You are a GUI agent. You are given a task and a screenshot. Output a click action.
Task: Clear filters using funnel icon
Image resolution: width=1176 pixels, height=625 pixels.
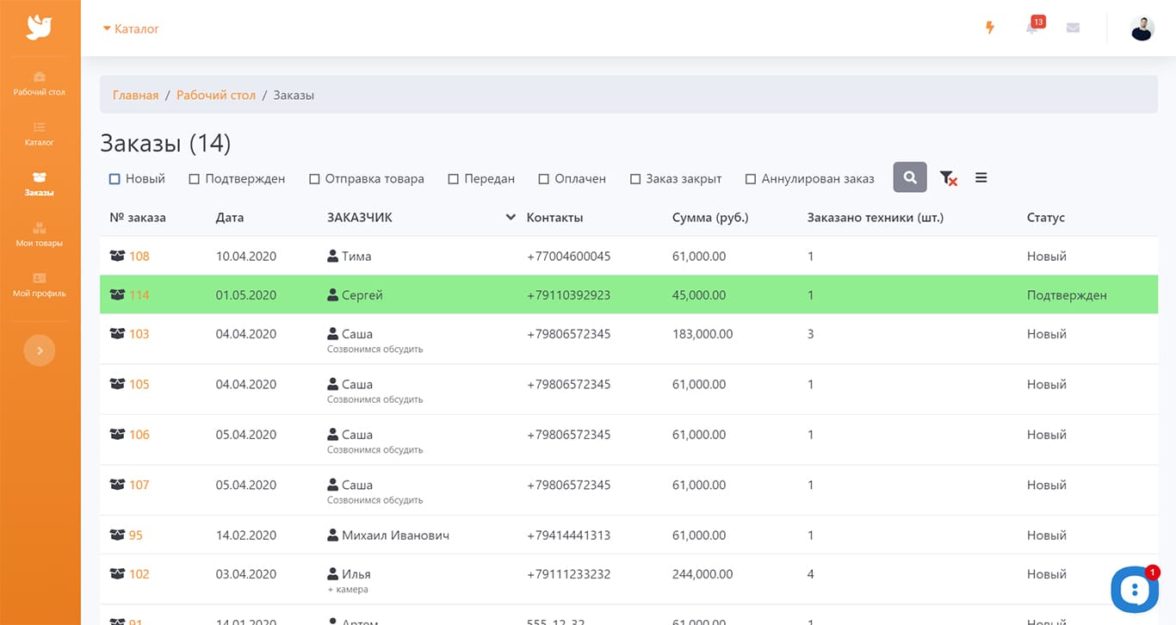[x=948, y=178]
